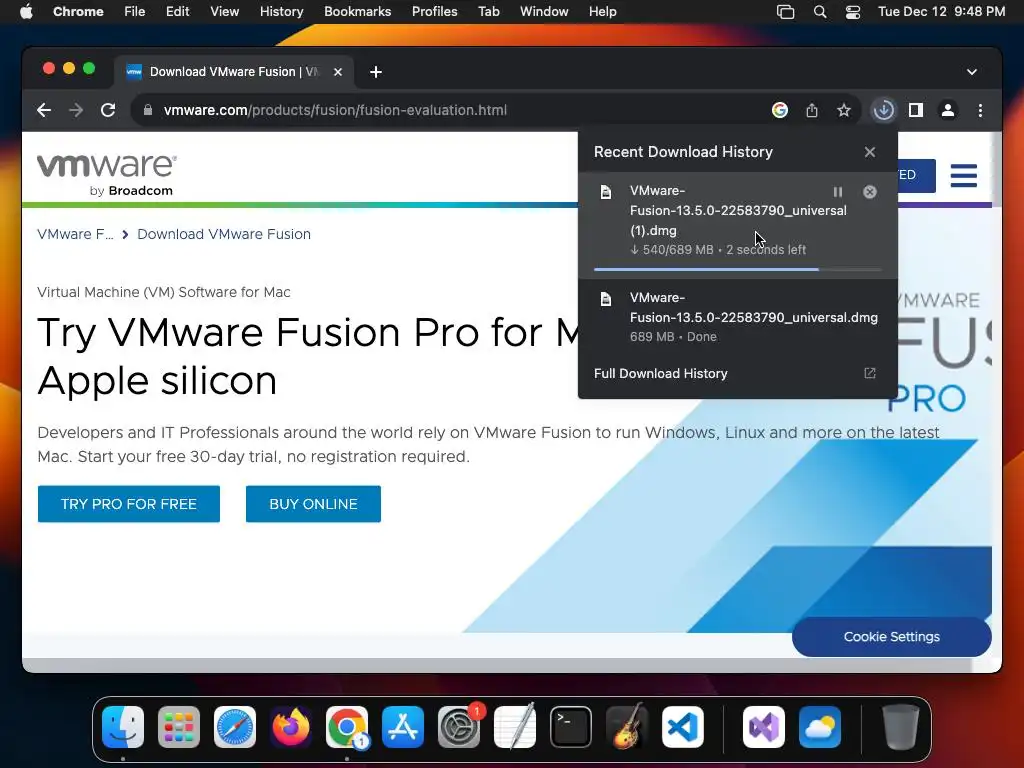1024x768 pixels.
Task: Open the Google icon in the address bar
Action: (x=780, y=110)
